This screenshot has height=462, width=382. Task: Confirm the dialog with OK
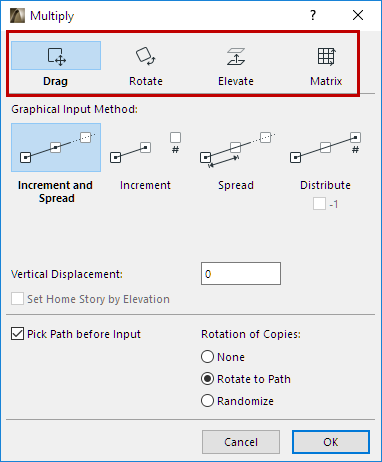coord(331,442)
